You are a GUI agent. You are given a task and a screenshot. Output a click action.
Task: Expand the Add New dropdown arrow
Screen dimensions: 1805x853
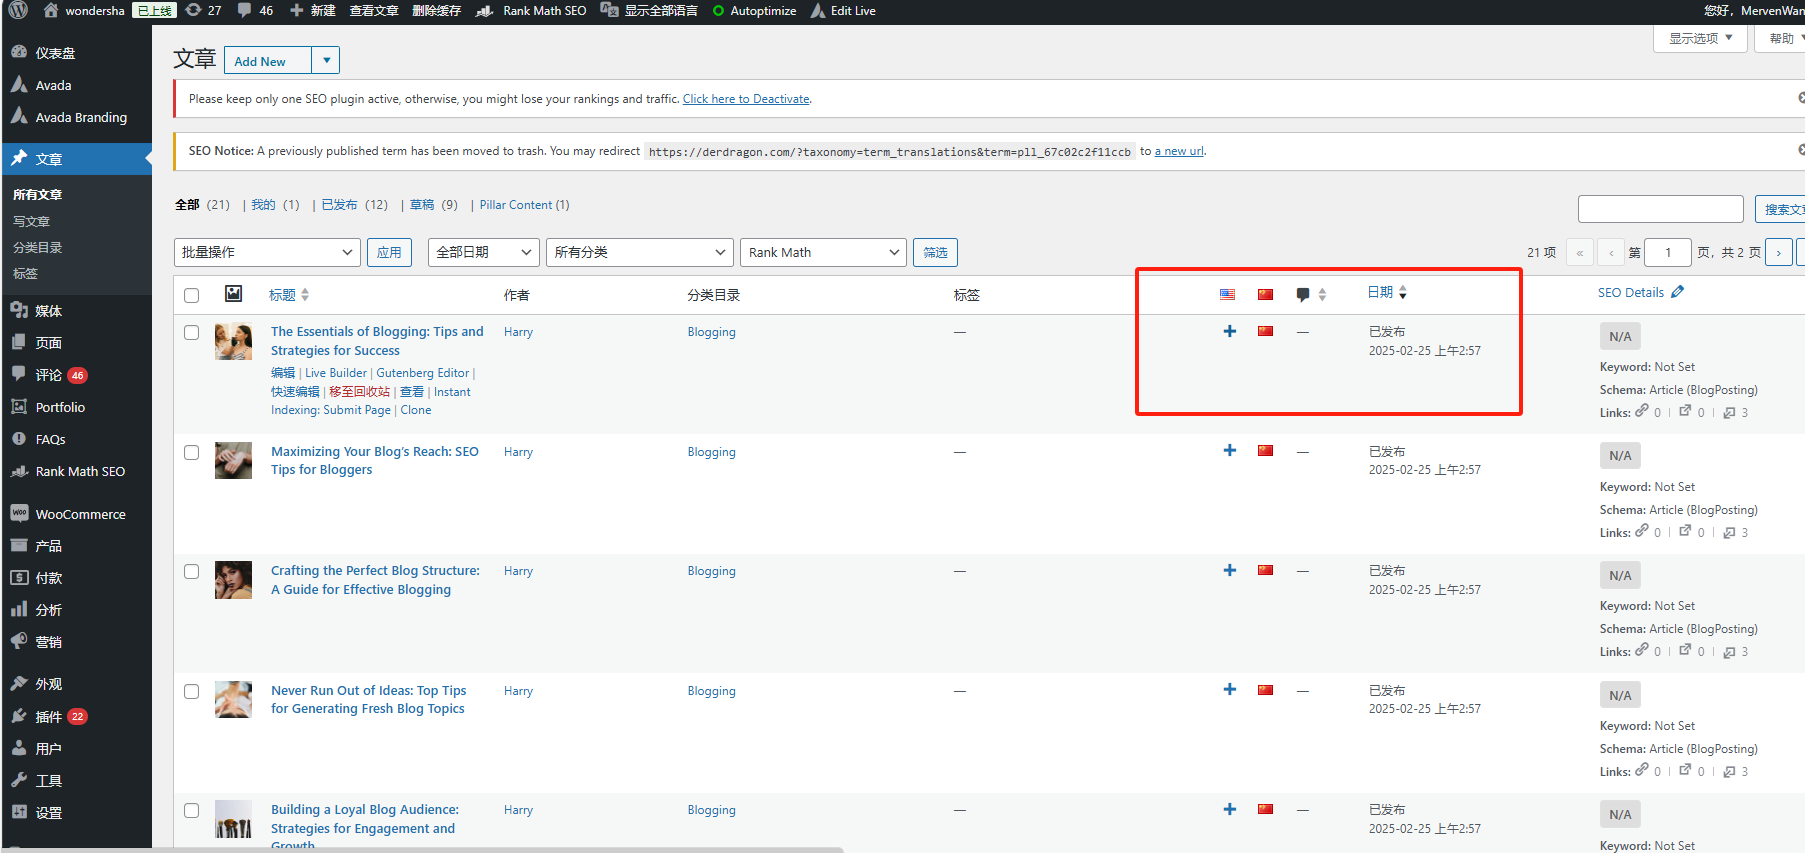coord(326,60)
